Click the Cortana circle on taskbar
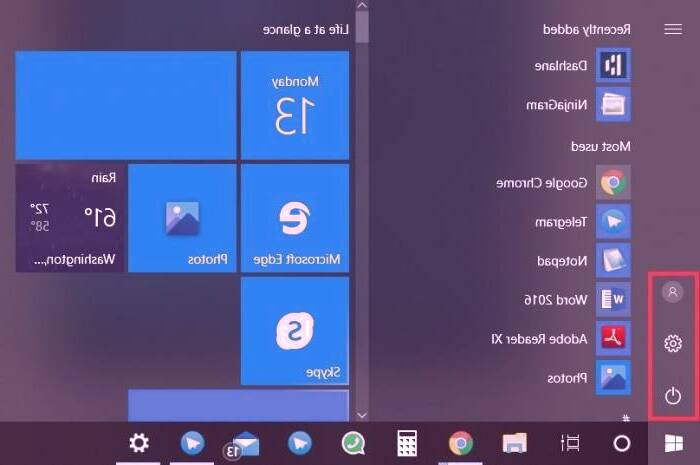This screenshot has width=700, height=465. coord(622,444)
